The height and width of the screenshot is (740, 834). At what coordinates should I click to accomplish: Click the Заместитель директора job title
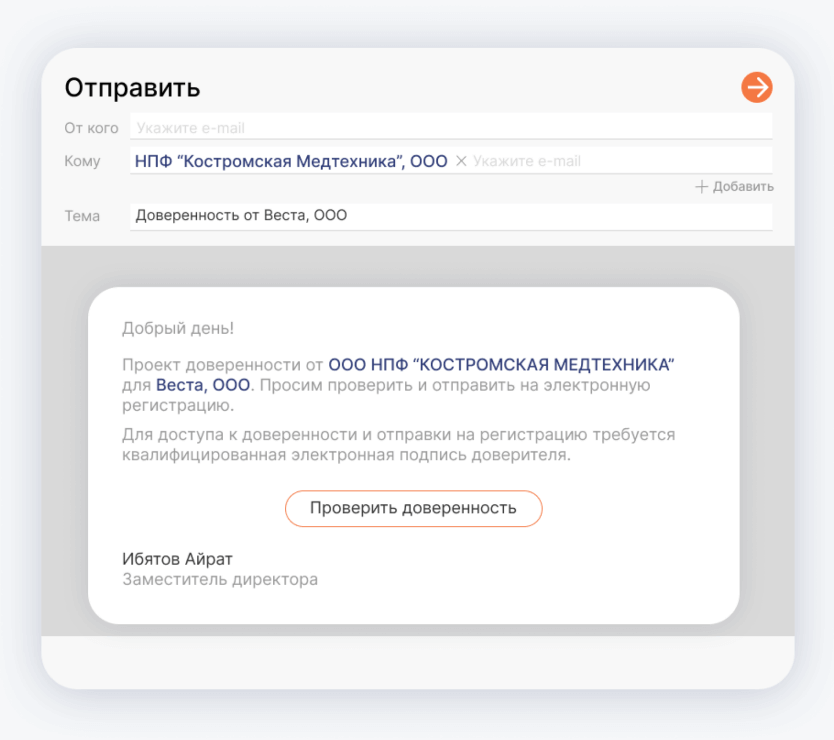coord(220,579)
